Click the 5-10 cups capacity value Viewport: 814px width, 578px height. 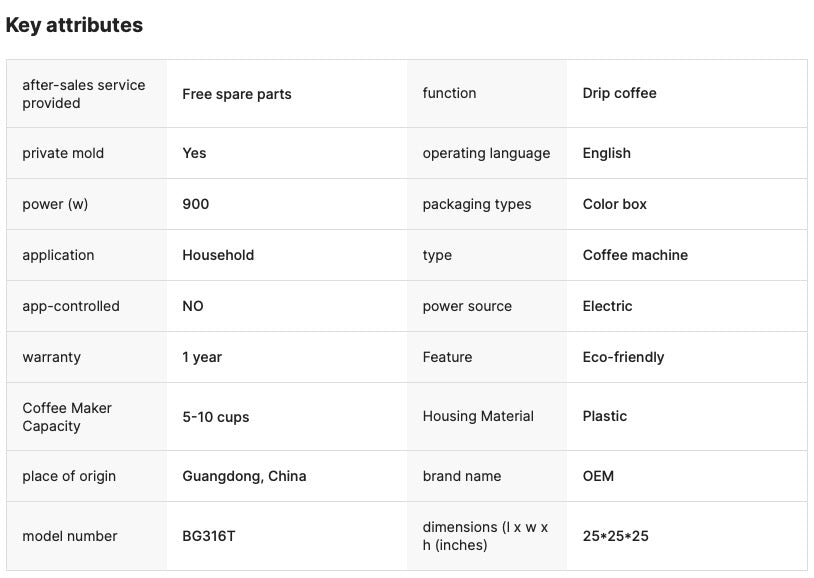(x=216, y=417)
